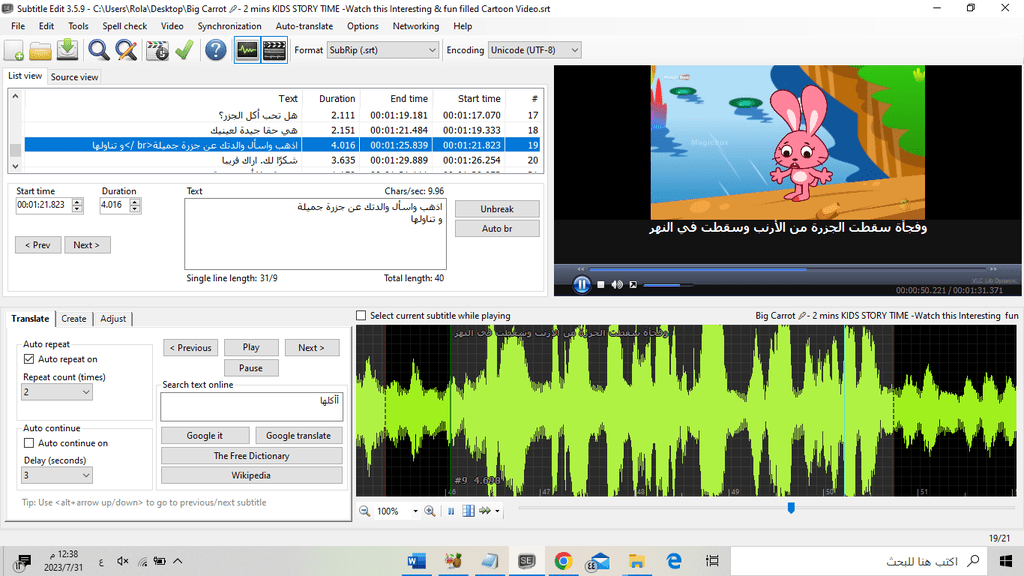Viewport: 1024px width, 576px height.
Task: Click the green double-arrow waveform icon
Action: point(485,511)
